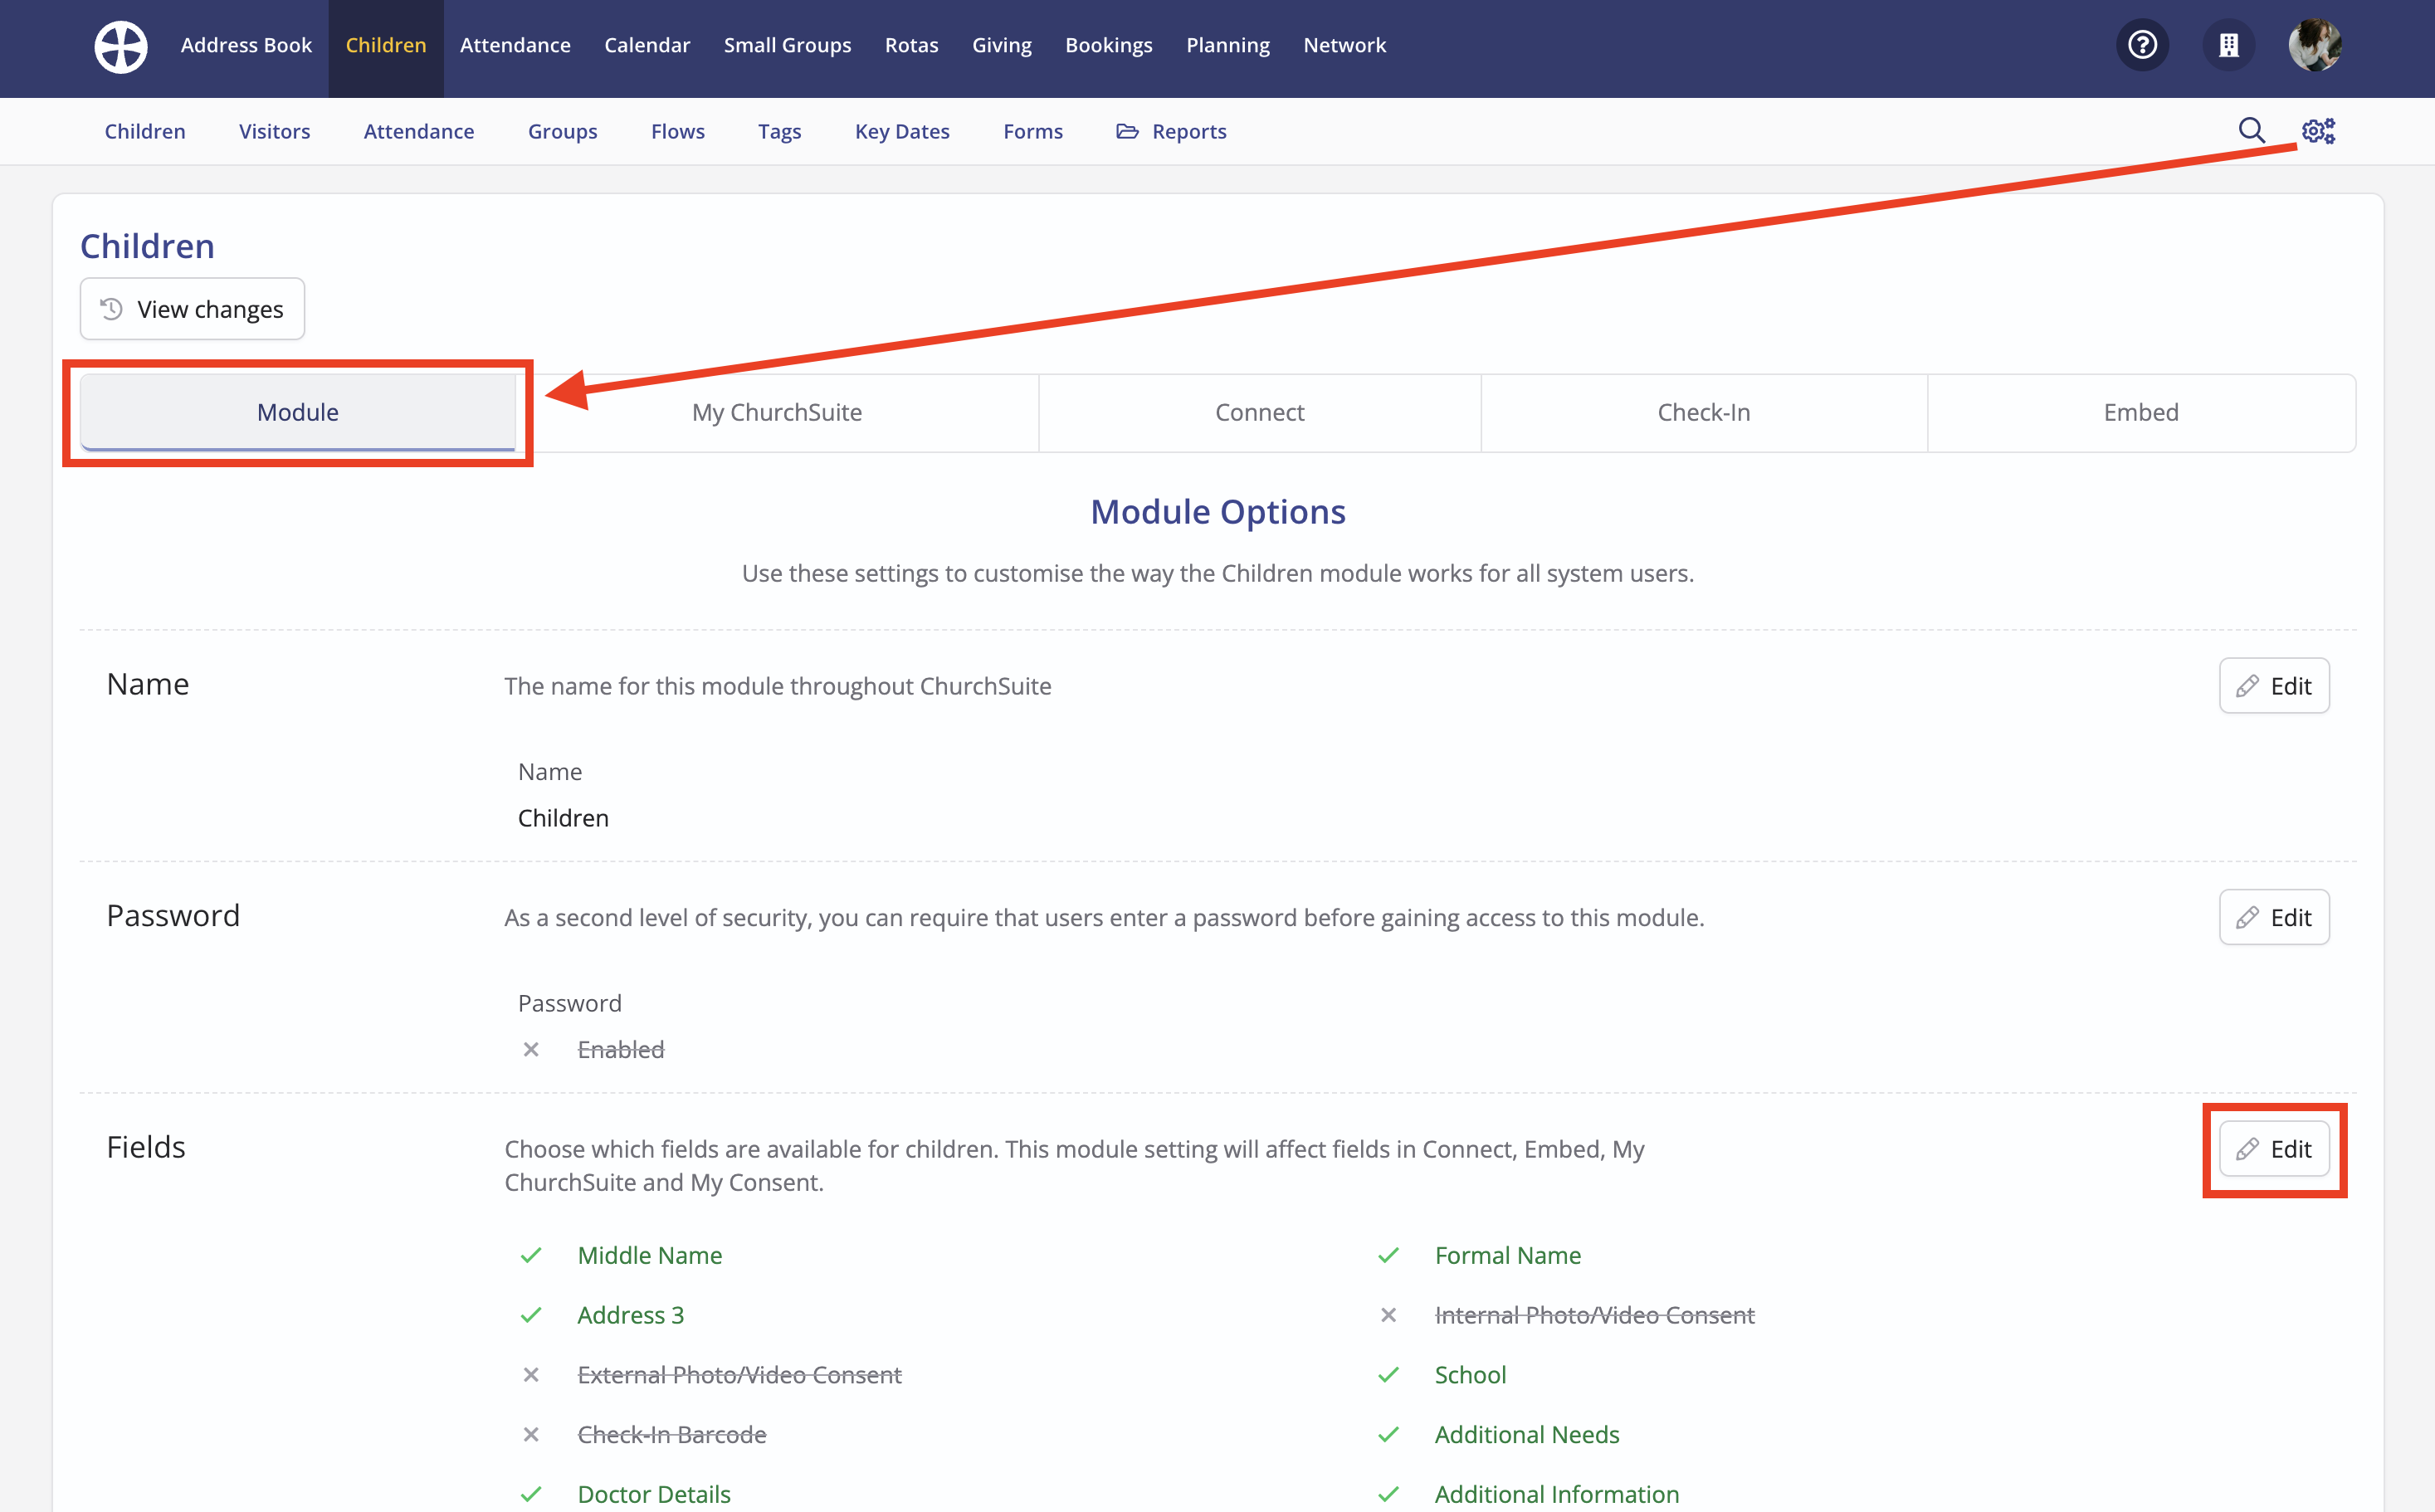
Task: Click the Check-In Barcode entry
Action: pos(671,1434)
